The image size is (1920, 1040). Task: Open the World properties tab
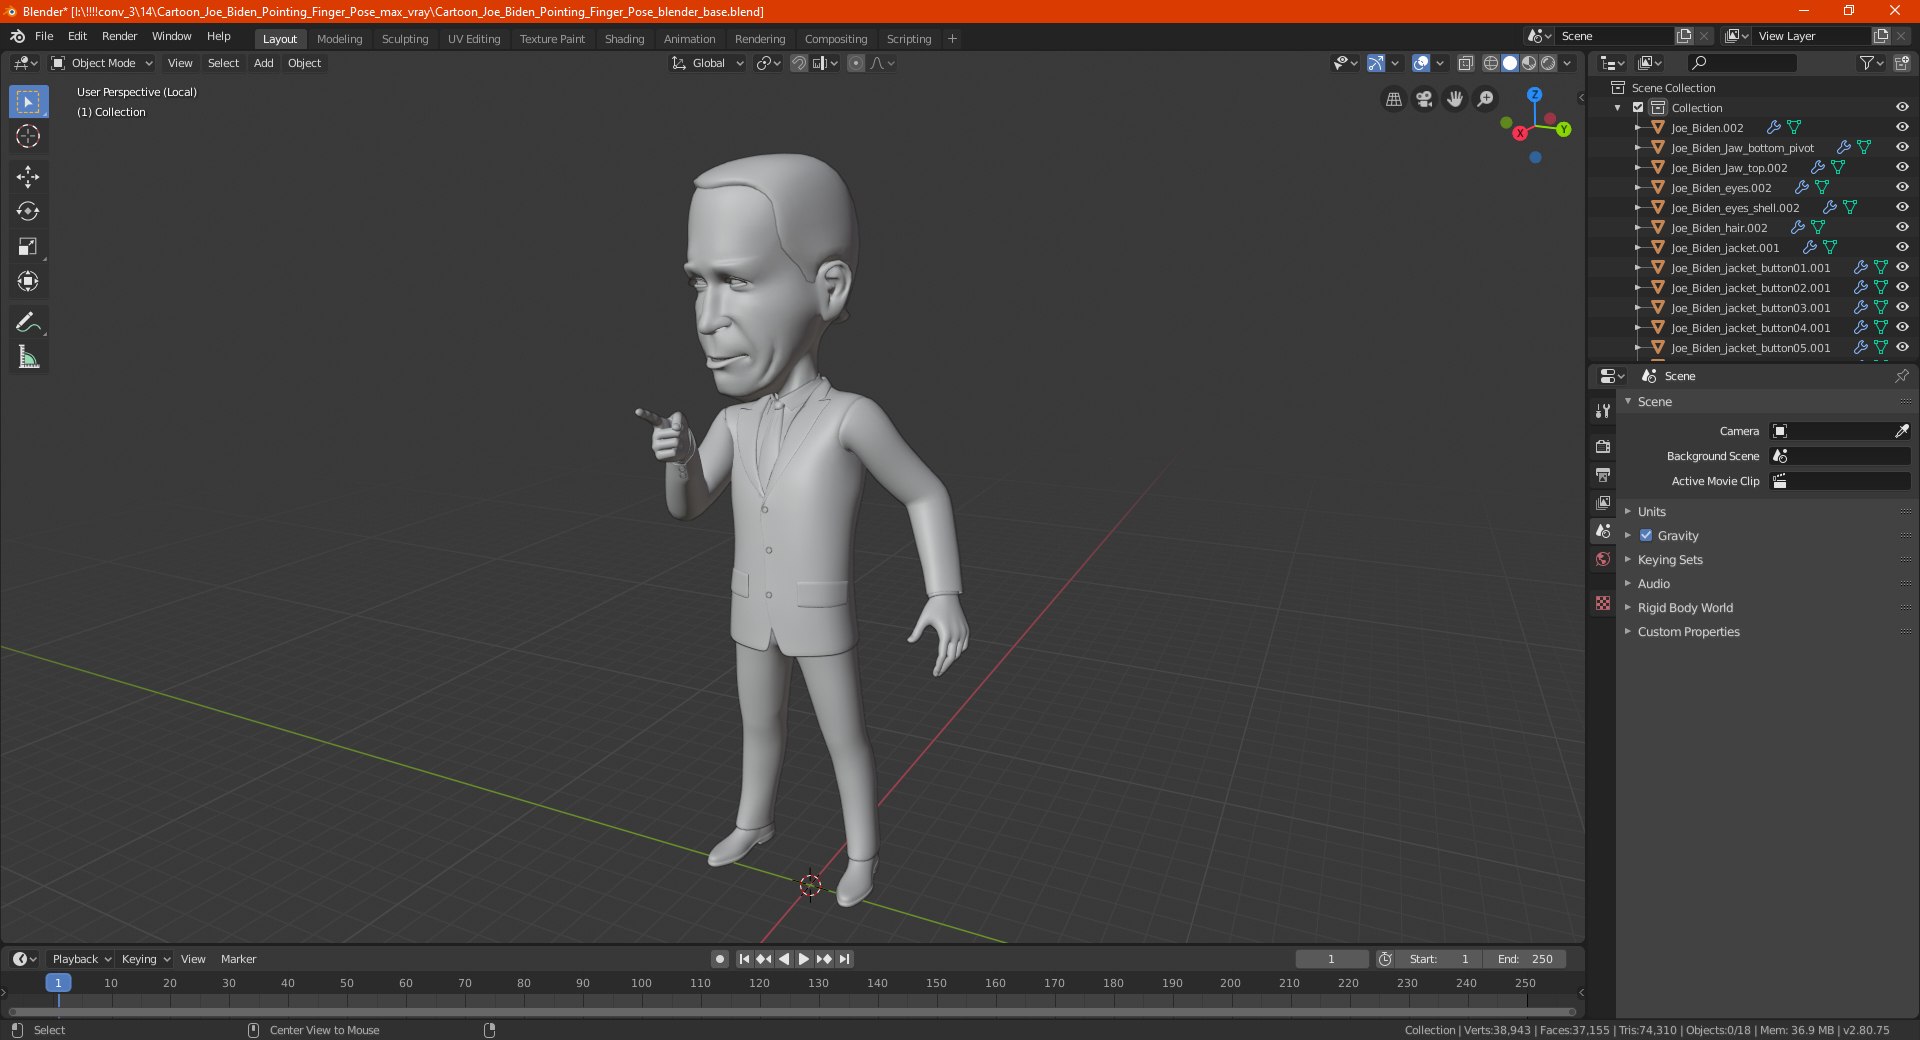coord(1603,559)
